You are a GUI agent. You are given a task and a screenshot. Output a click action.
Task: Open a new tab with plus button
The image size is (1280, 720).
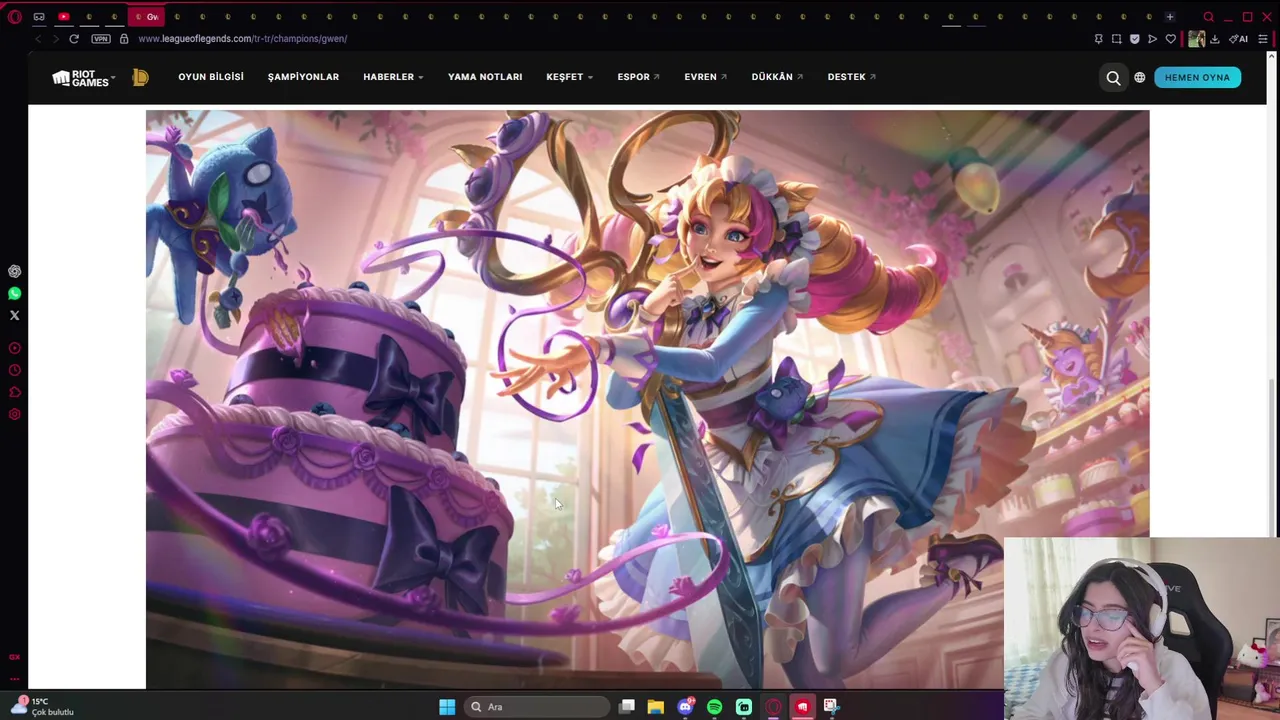point(1170,17)
